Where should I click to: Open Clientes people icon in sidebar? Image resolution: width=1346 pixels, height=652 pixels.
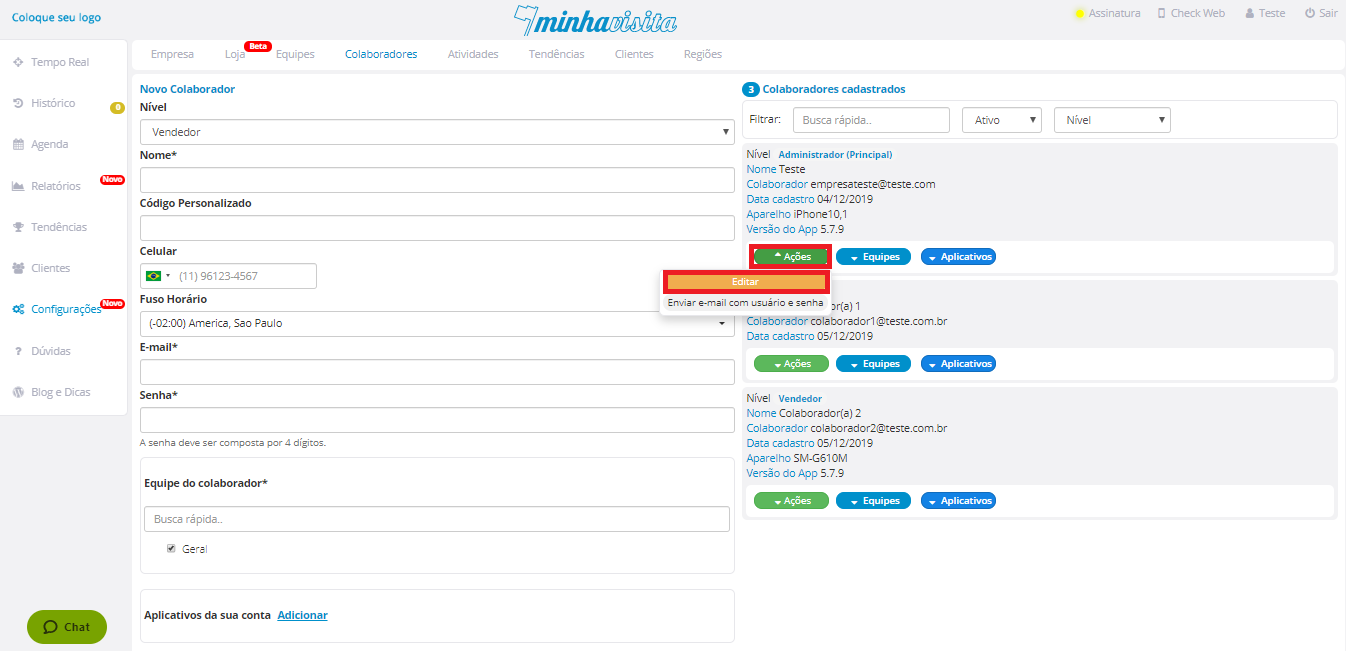point(18,268)
